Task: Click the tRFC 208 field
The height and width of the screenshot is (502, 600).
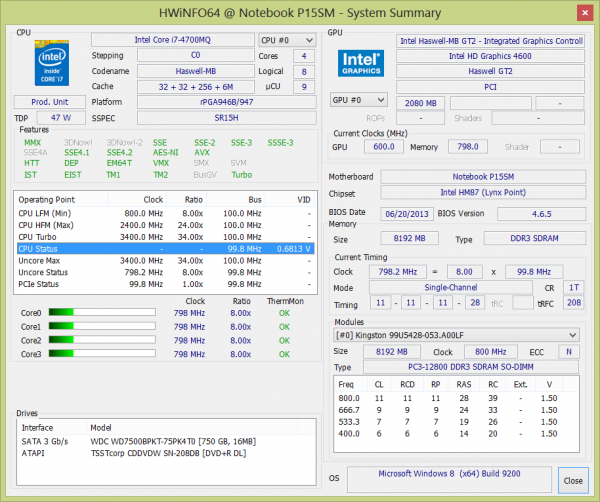Action: pos(574,303)
